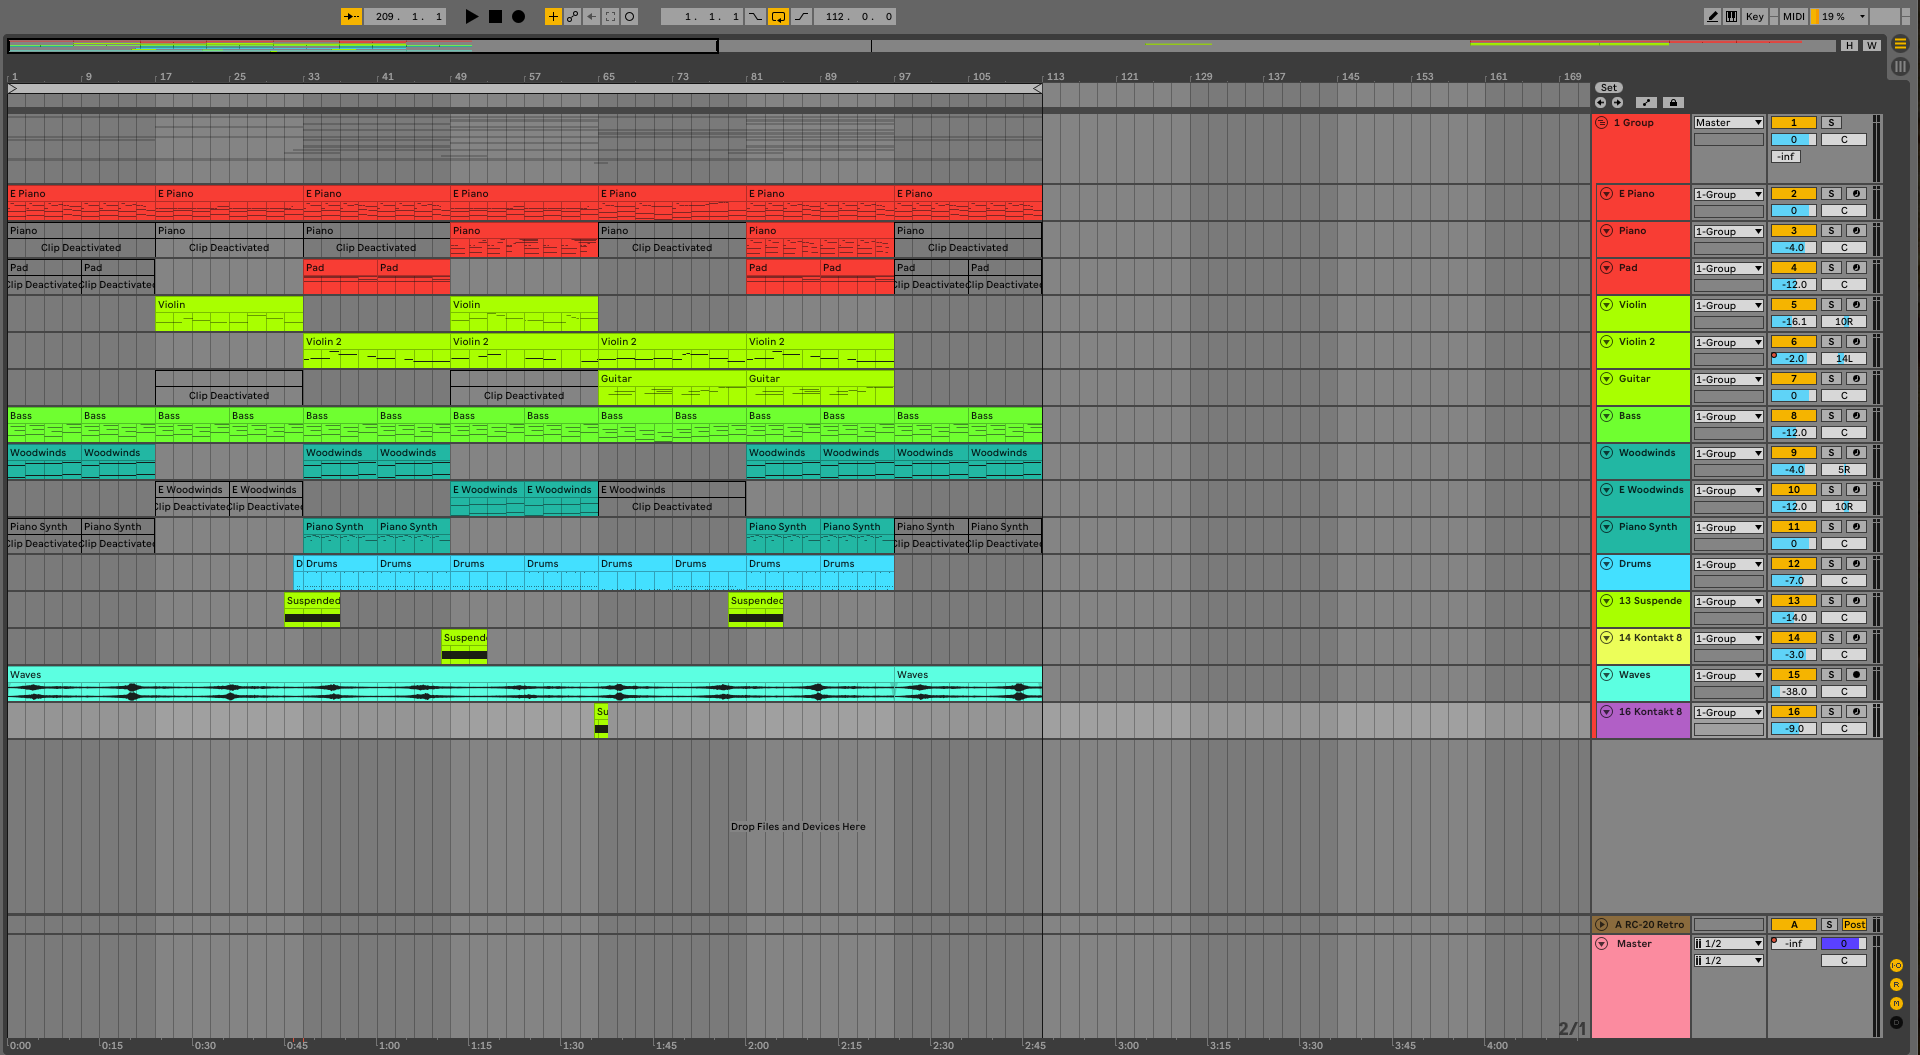
Task: Toggle track activator 2 for E Piano
Action: (x=1794, y=194)
